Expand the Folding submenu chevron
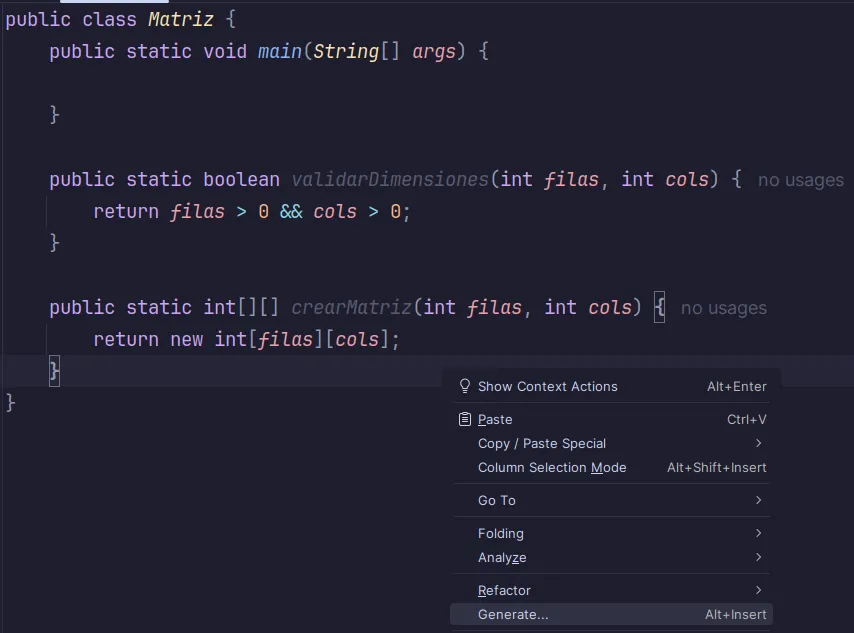 (758, 533)
